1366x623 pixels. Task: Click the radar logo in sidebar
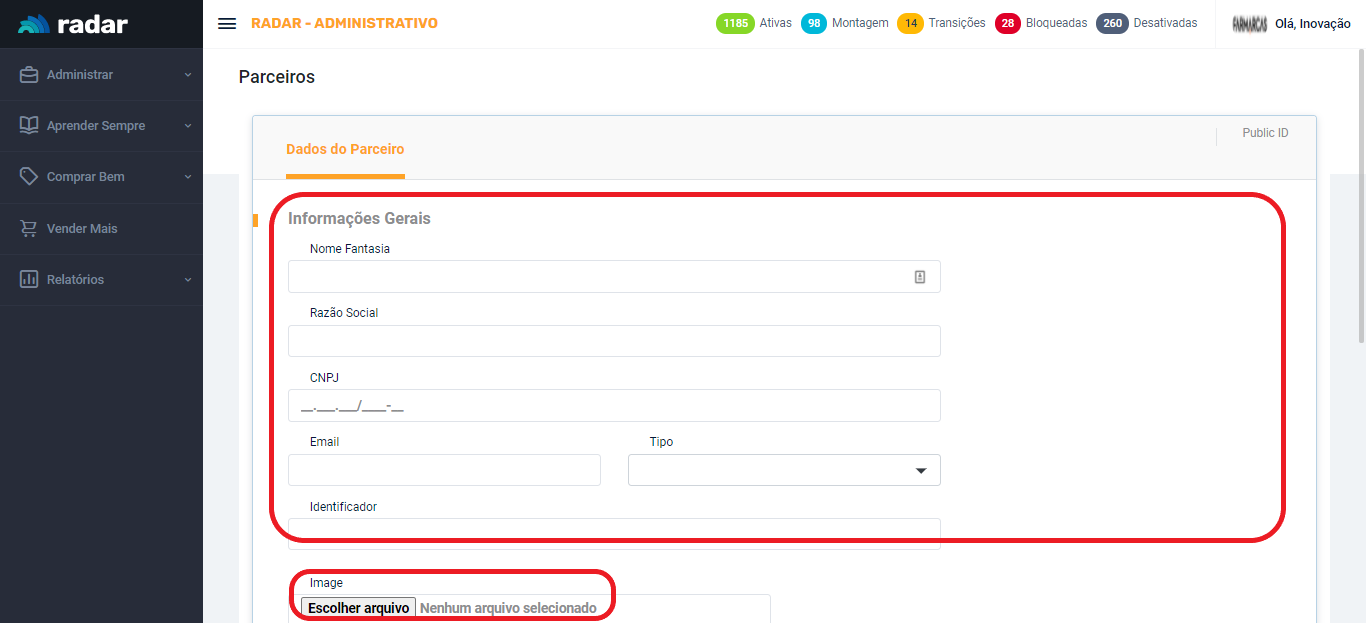point(73,24)
